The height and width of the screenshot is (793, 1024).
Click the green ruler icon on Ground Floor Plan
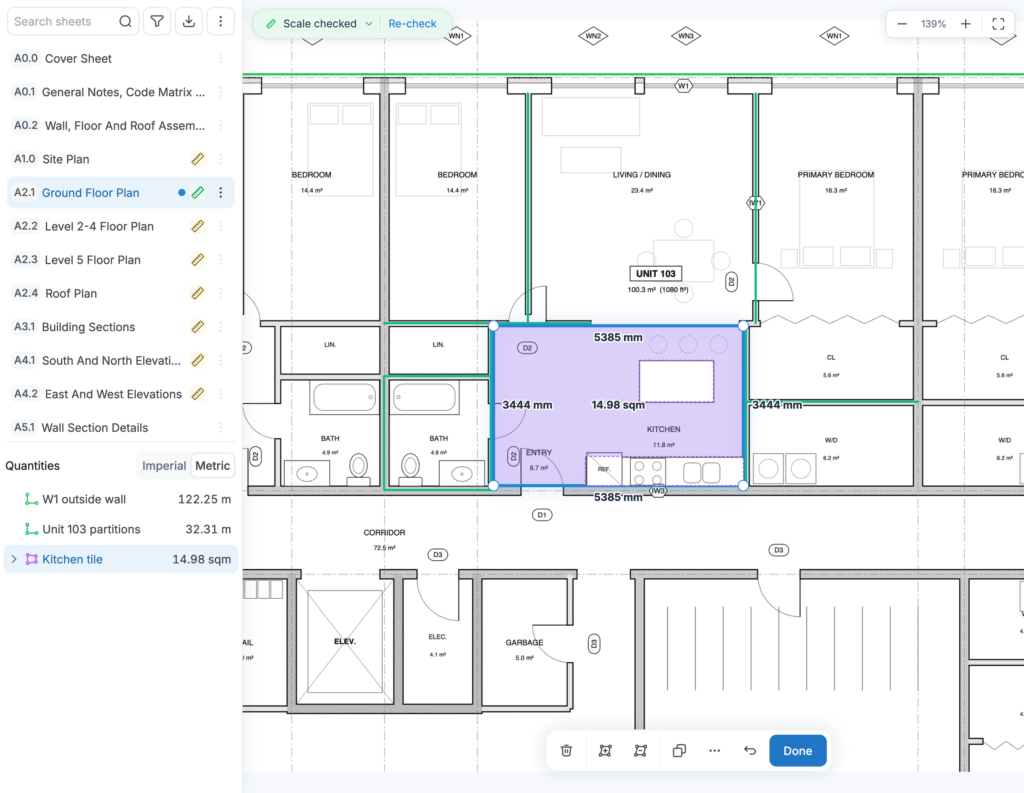coord(197,193)
